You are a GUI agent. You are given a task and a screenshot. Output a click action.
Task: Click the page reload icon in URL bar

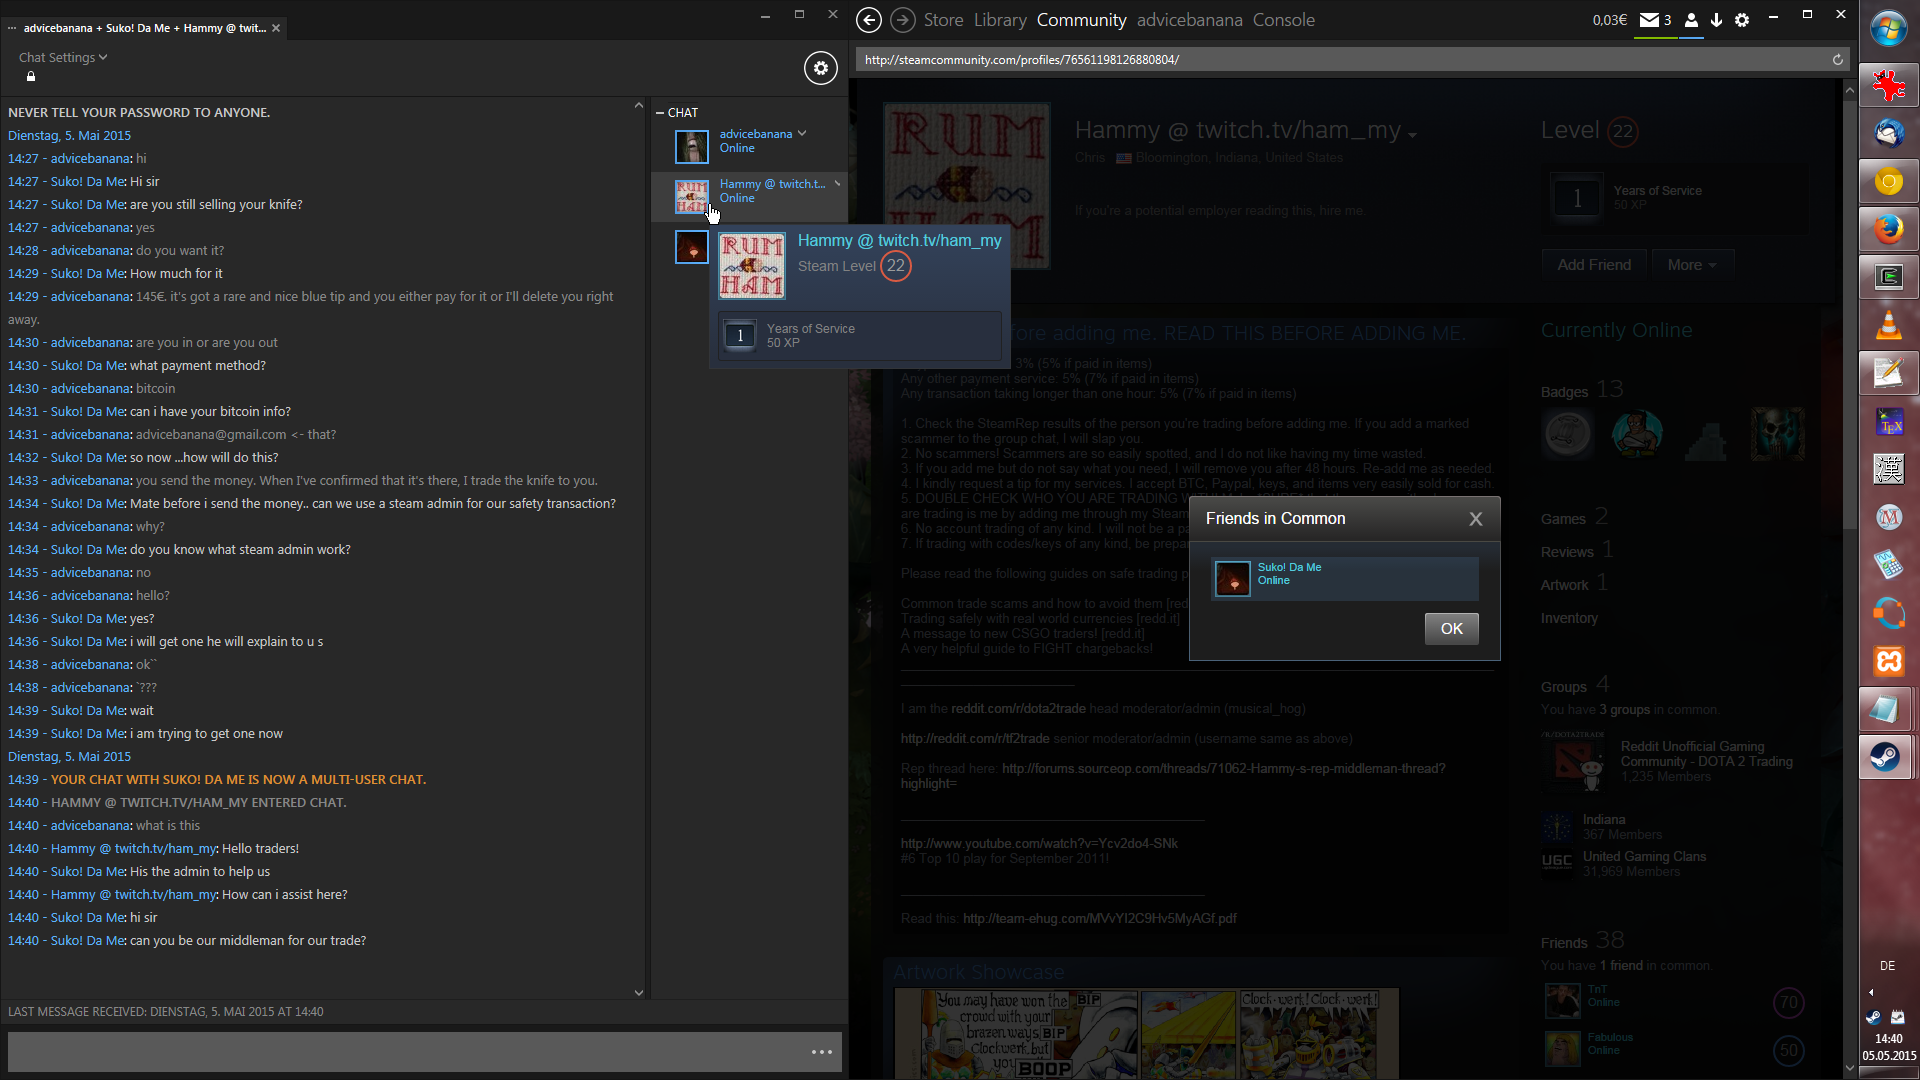point(1837,60)
